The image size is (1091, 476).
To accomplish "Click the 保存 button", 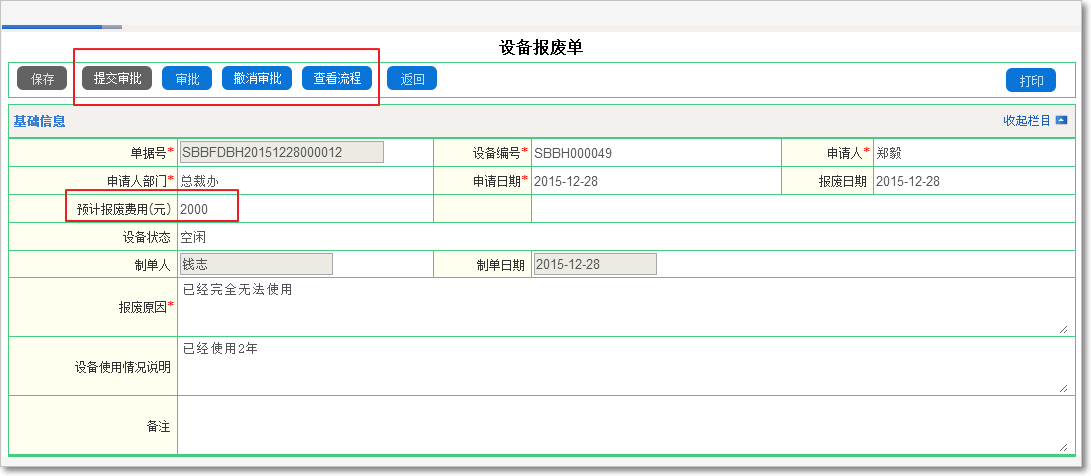I will click(42, 79).
